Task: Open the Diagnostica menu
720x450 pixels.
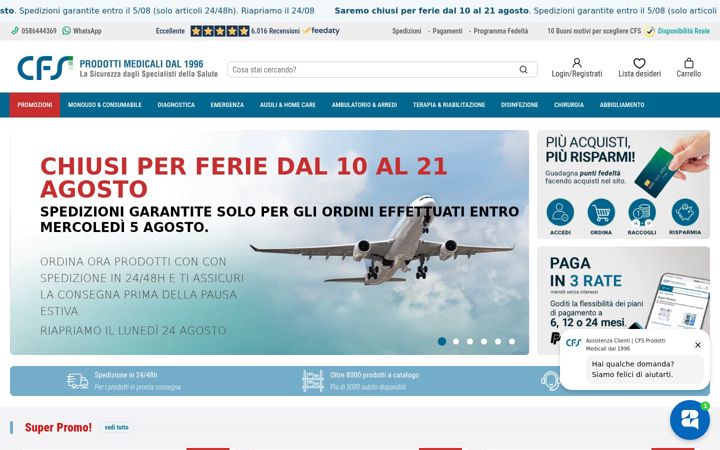Action: [176, 105]
